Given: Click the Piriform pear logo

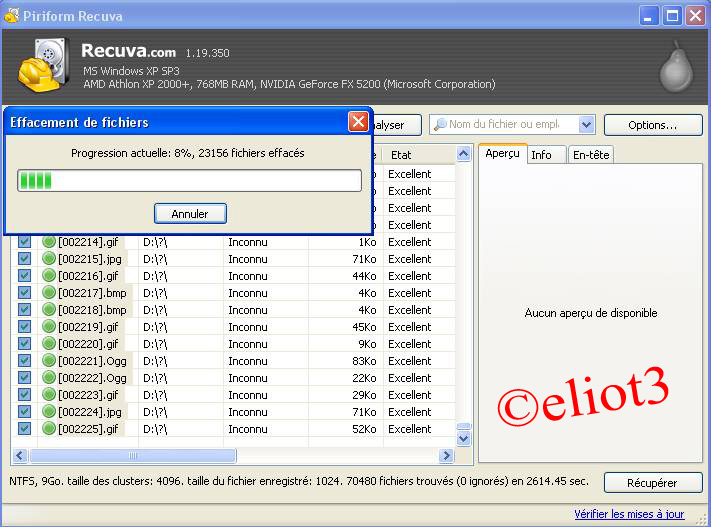Looking at the screenshot, I should click(x=676, y=67).
